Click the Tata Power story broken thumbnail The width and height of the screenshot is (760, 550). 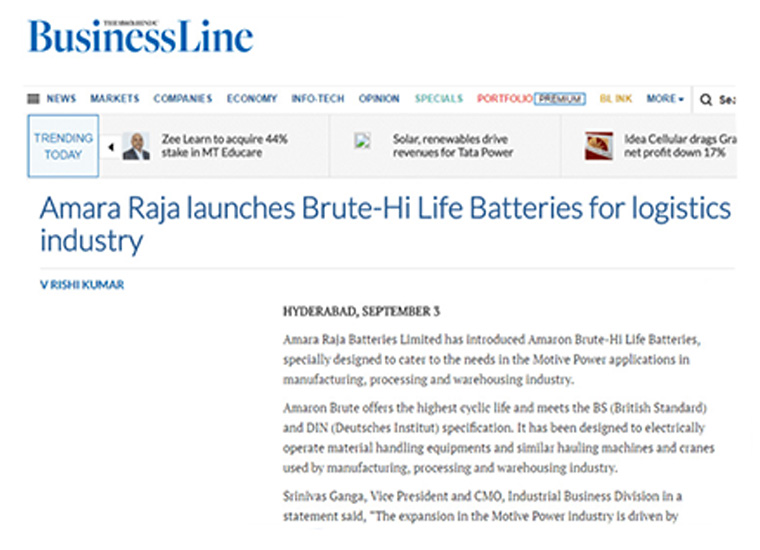coord(363,141)
